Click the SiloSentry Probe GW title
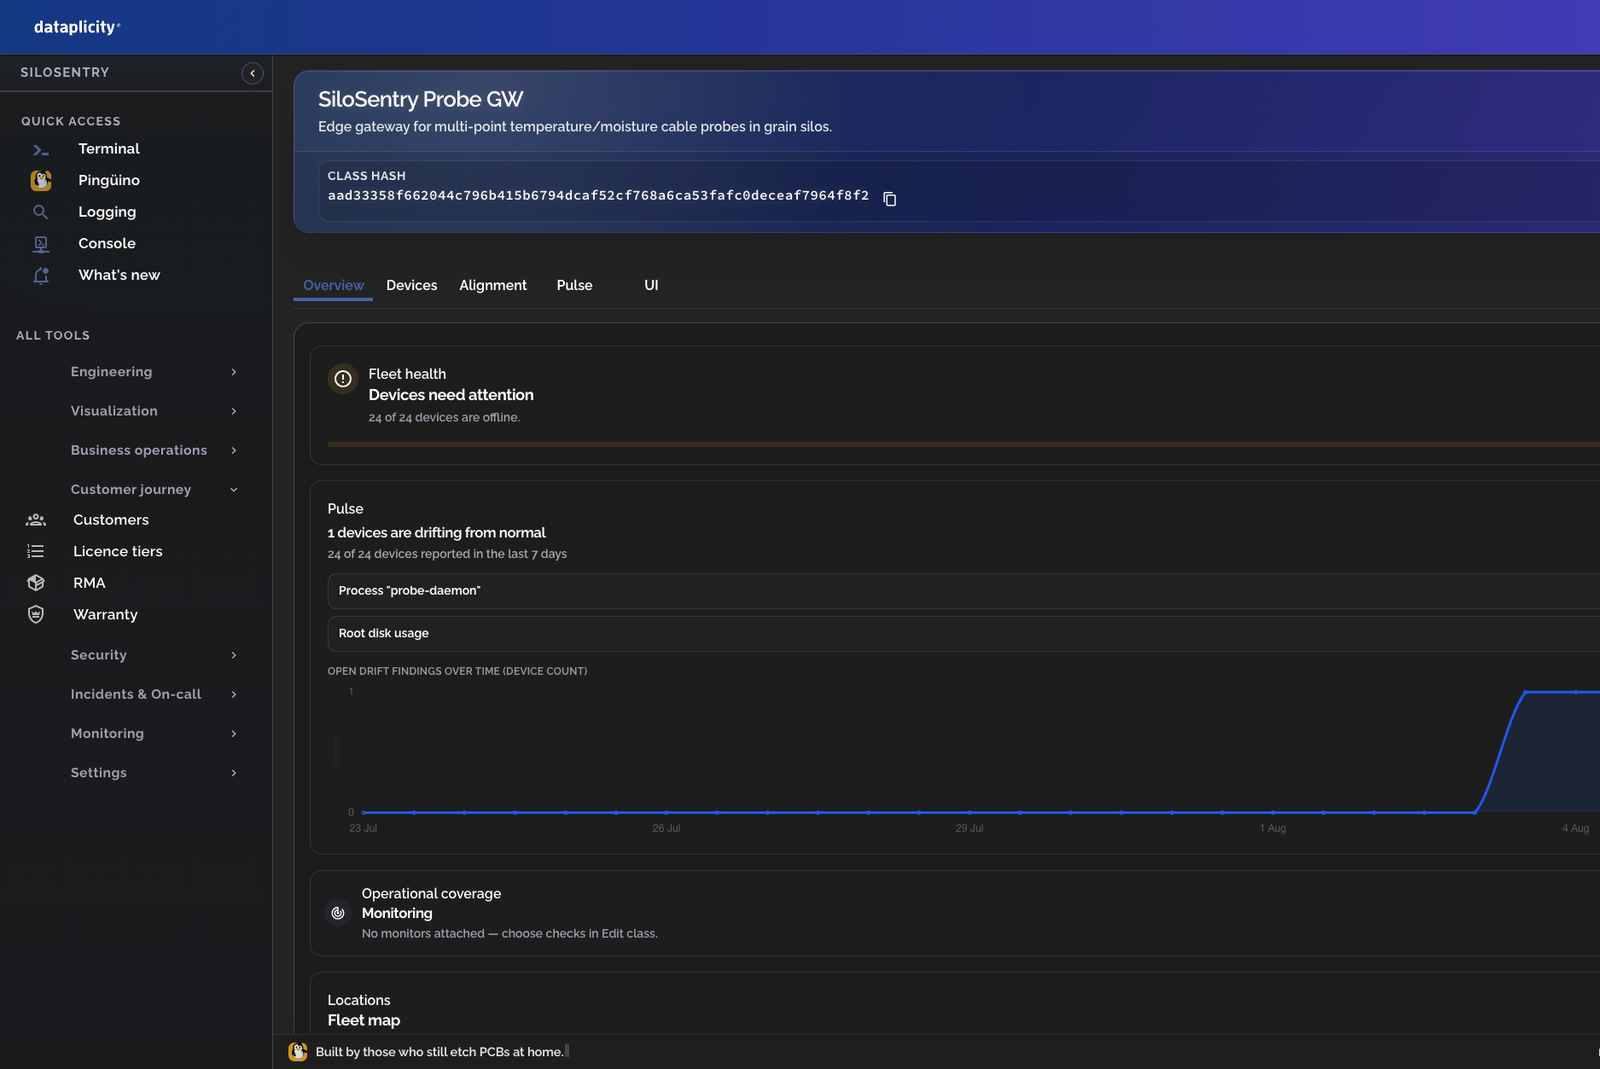The width and height of the screenshot is (1600, 1069). coord(420,99)
